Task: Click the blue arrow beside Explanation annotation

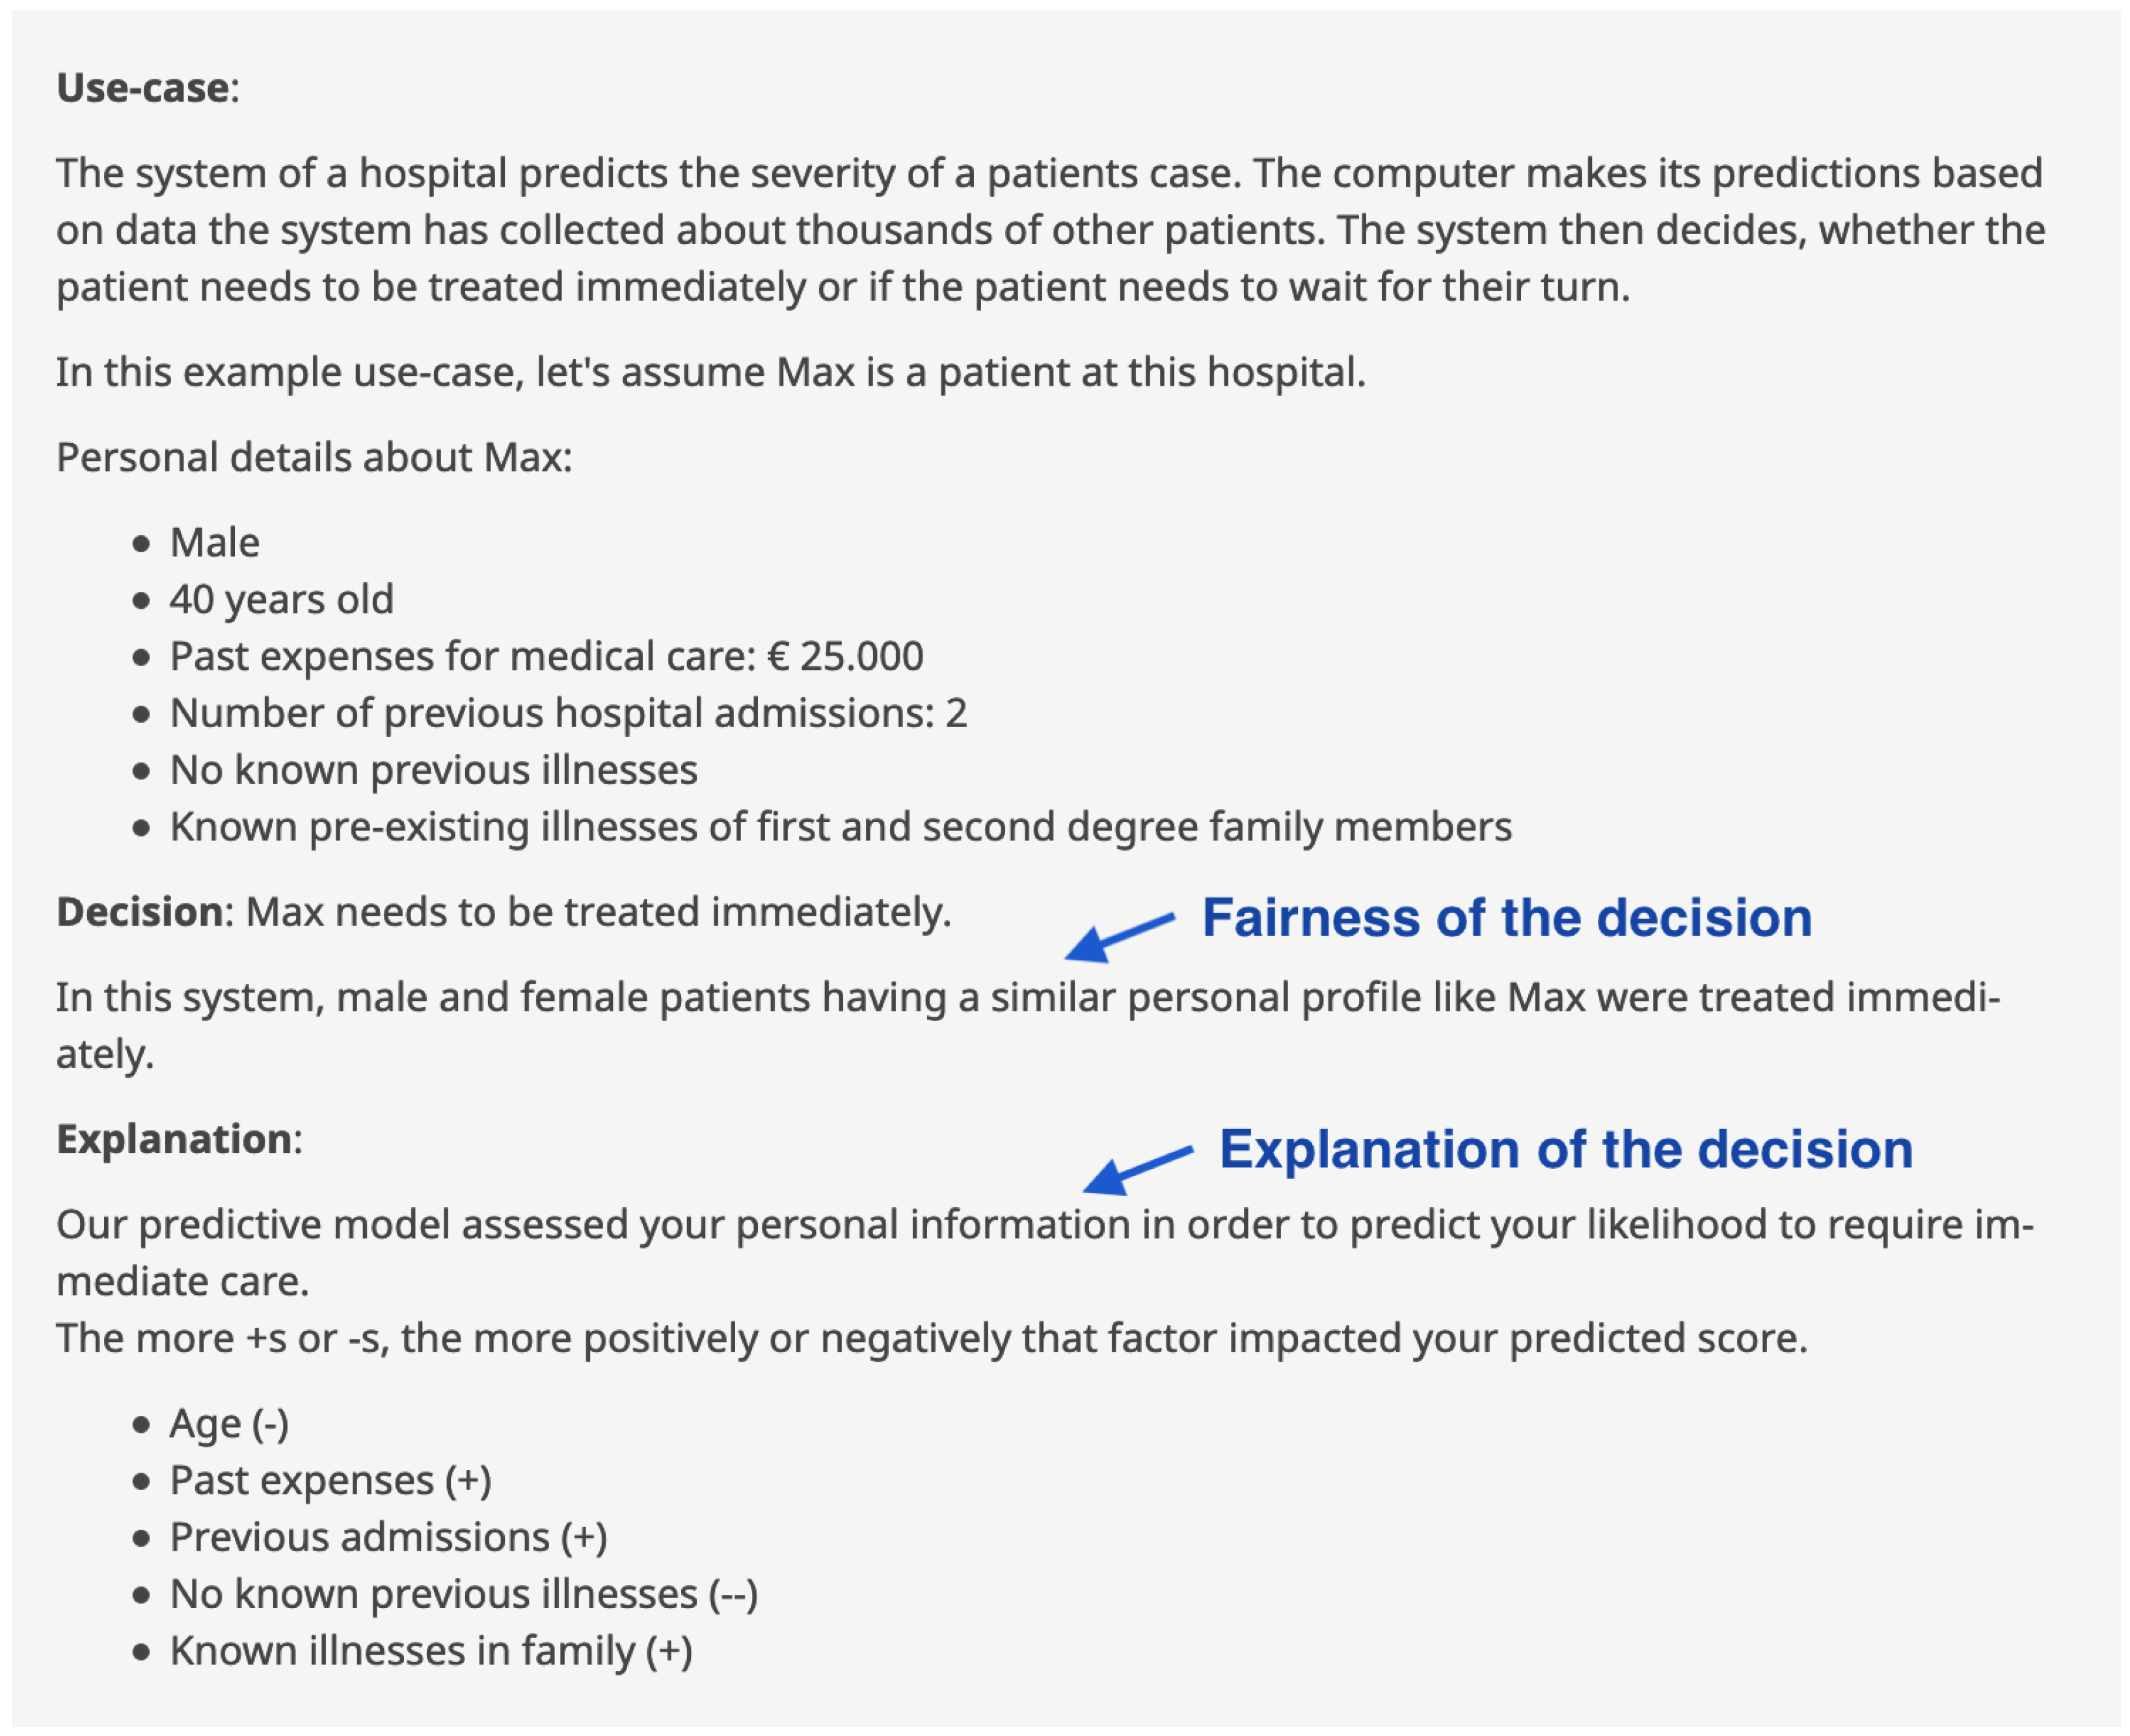Action: [1136, 1169]
